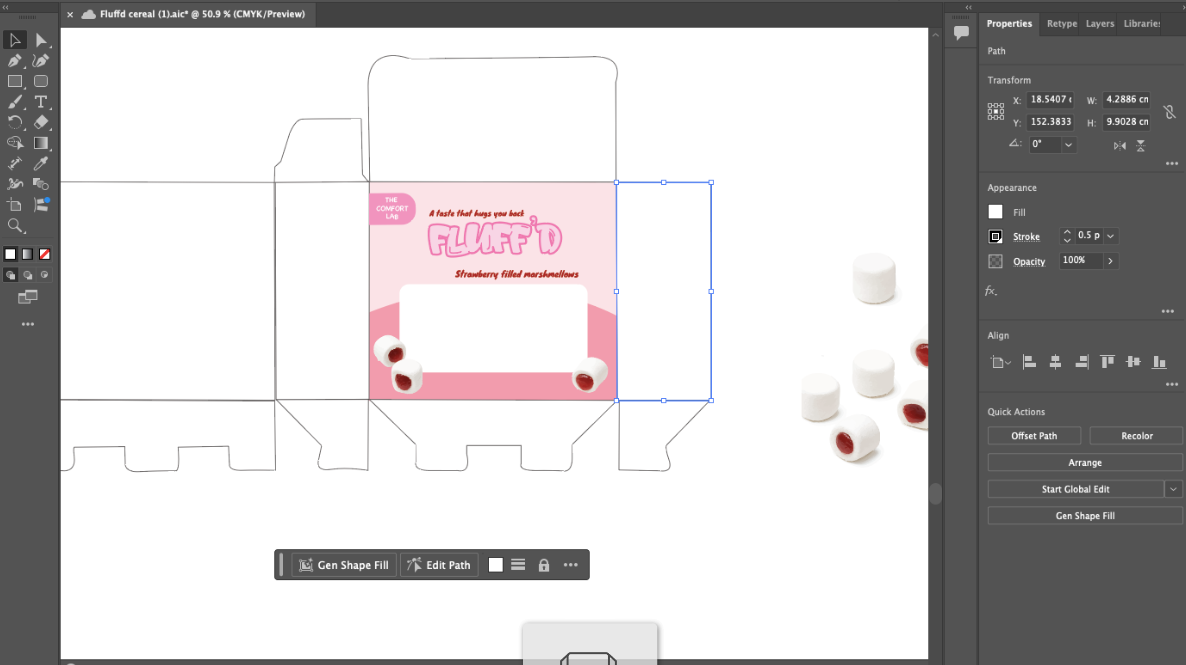Image resolution: width=1186 pixels, height=665 pixels.
Task: Lock object from contextual task bar
Action: tap(544, 565)
